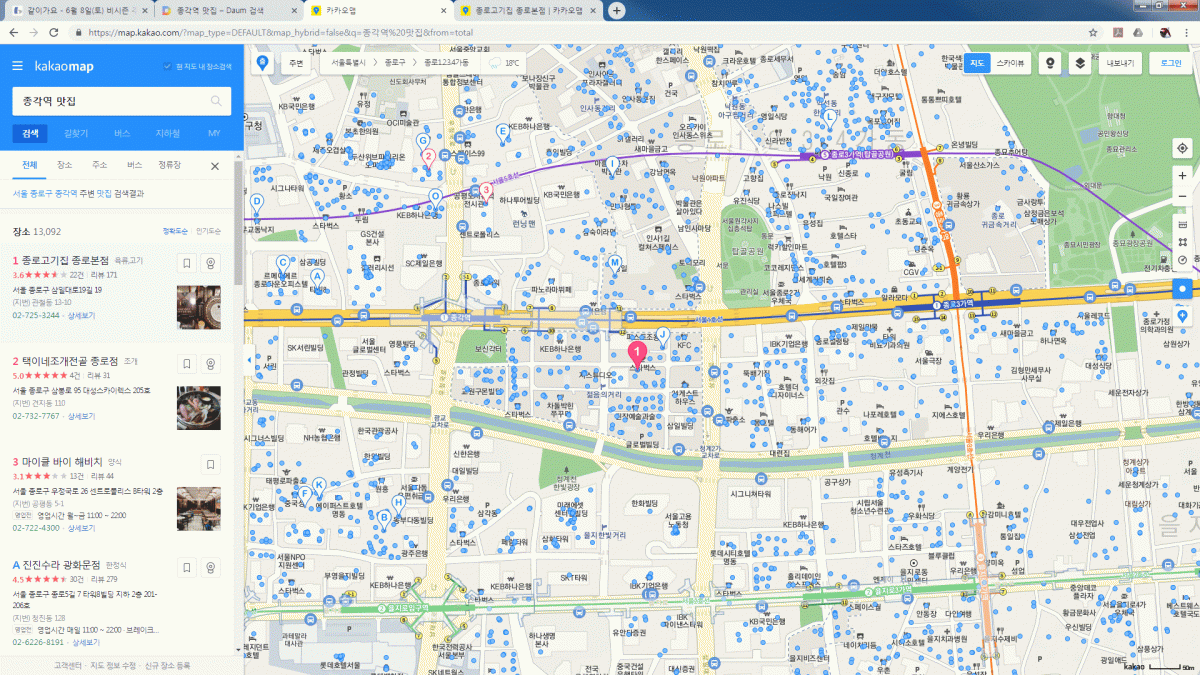Click the weather 18°C indicator
This screenshot has height=675, width=1200.
point(505,63)
